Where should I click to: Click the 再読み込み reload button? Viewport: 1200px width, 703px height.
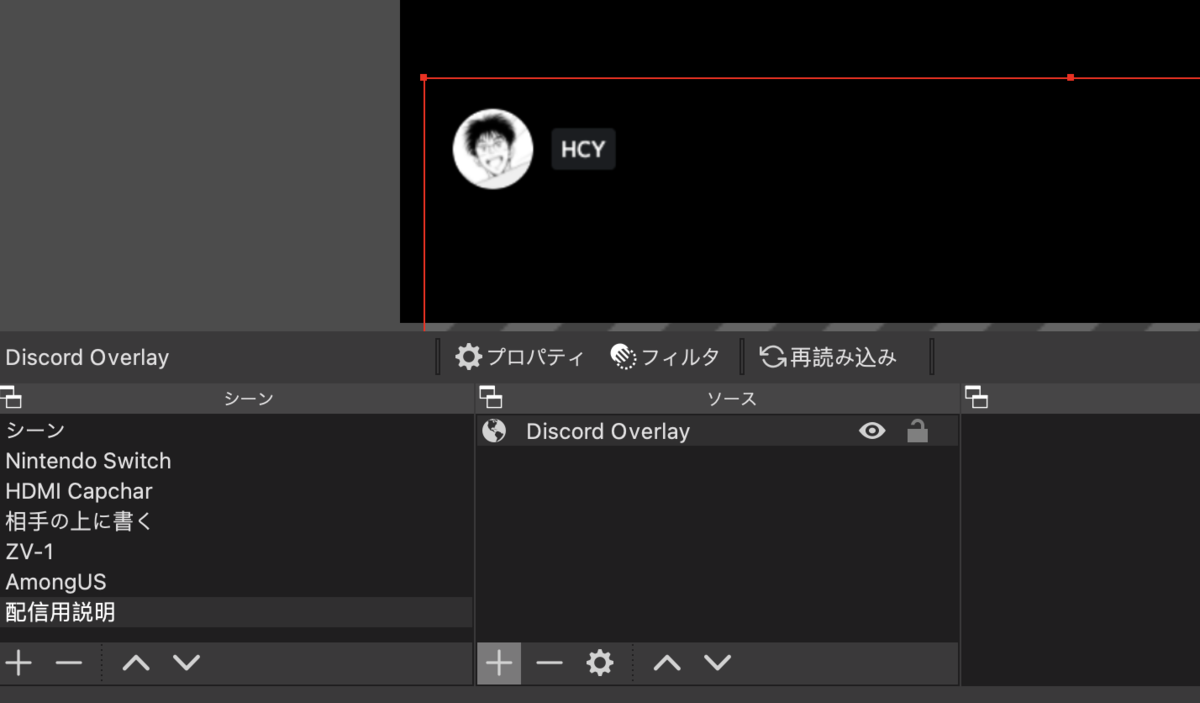pyautogui.click(x=829, y=357)
